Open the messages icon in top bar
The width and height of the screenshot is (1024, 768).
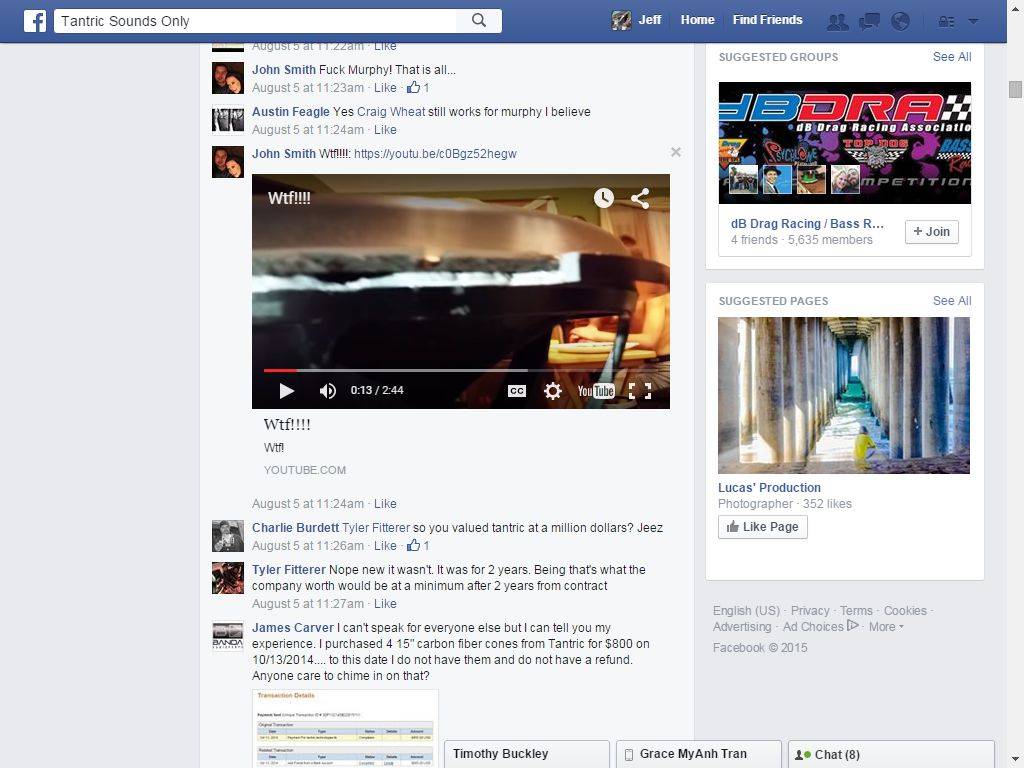click(869, 22)
